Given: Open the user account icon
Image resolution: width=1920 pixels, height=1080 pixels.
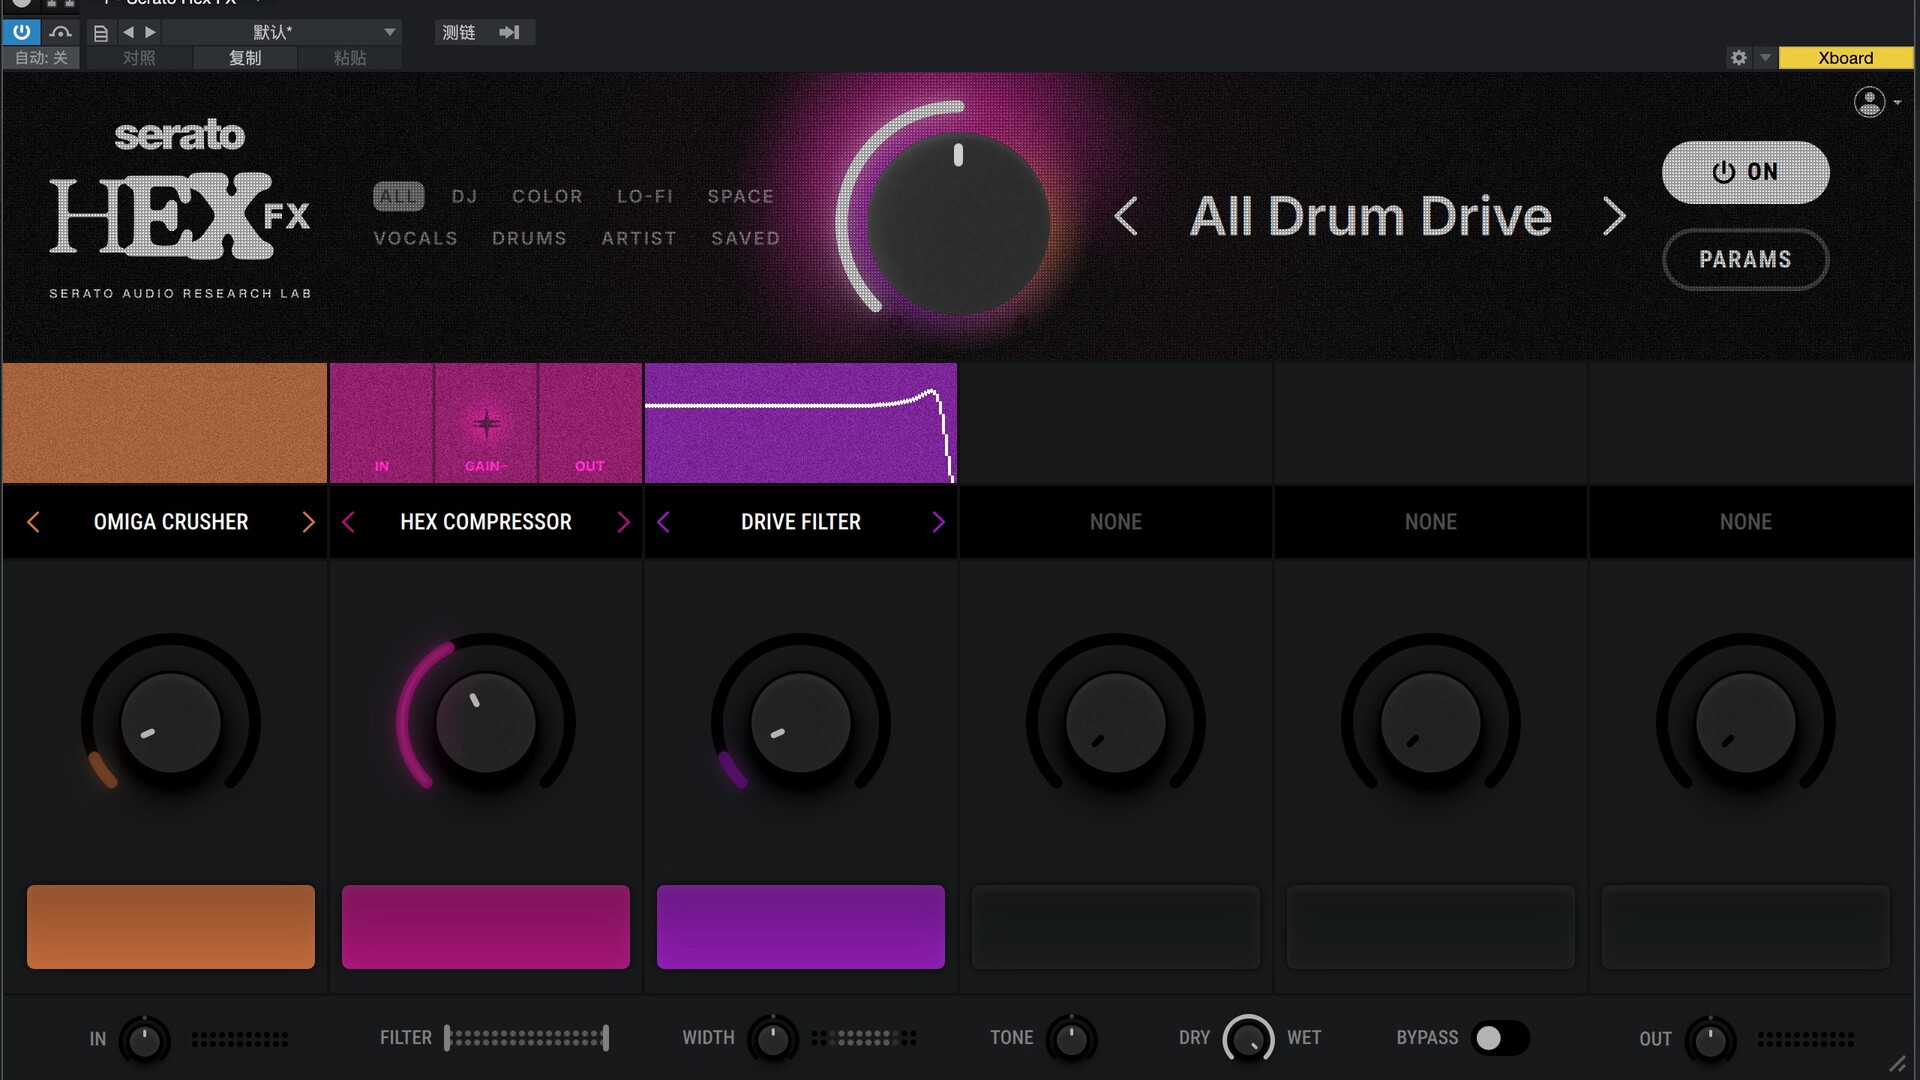Looking at the screenshot, I should coord(1869,102).
